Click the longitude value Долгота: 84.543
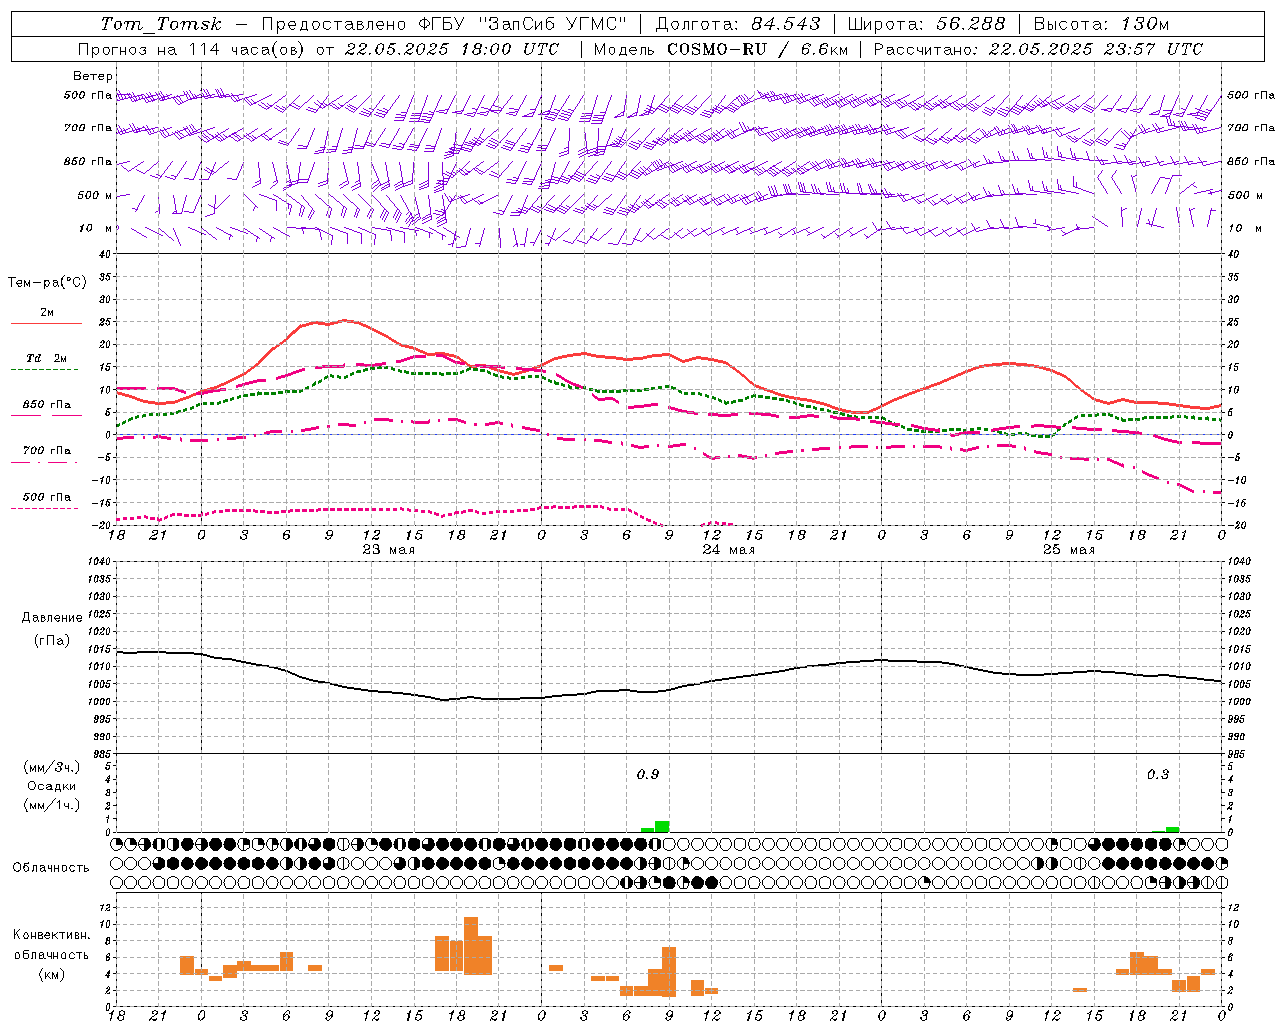 click(738, 24)
